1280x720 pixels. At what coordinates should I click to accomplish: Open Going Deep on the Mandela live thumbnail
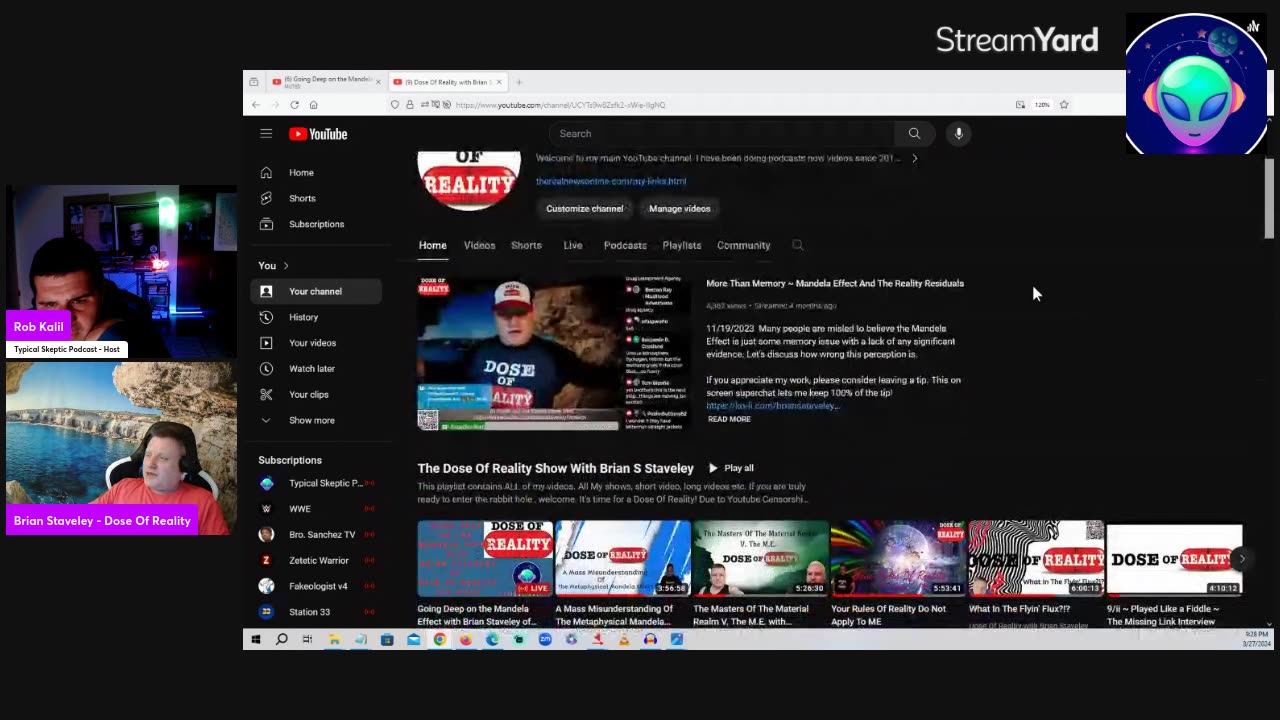pyautogui.click(x=485, y=558)
